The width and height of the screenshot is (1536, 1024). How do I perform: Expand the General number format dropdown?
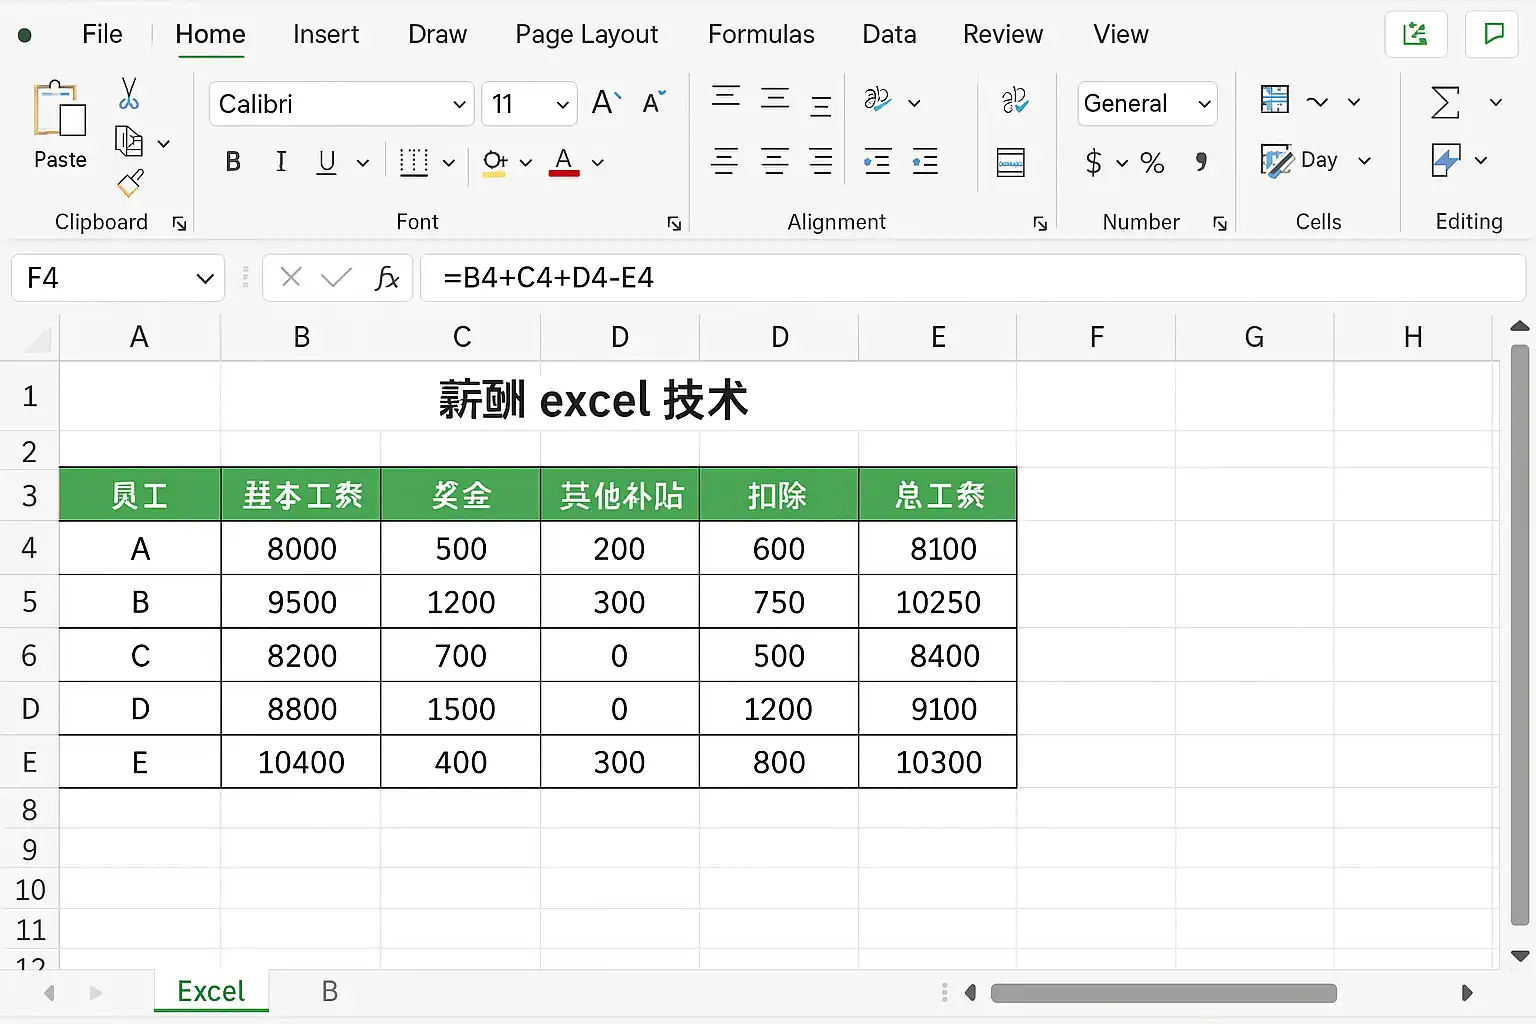click(1204, 104)
